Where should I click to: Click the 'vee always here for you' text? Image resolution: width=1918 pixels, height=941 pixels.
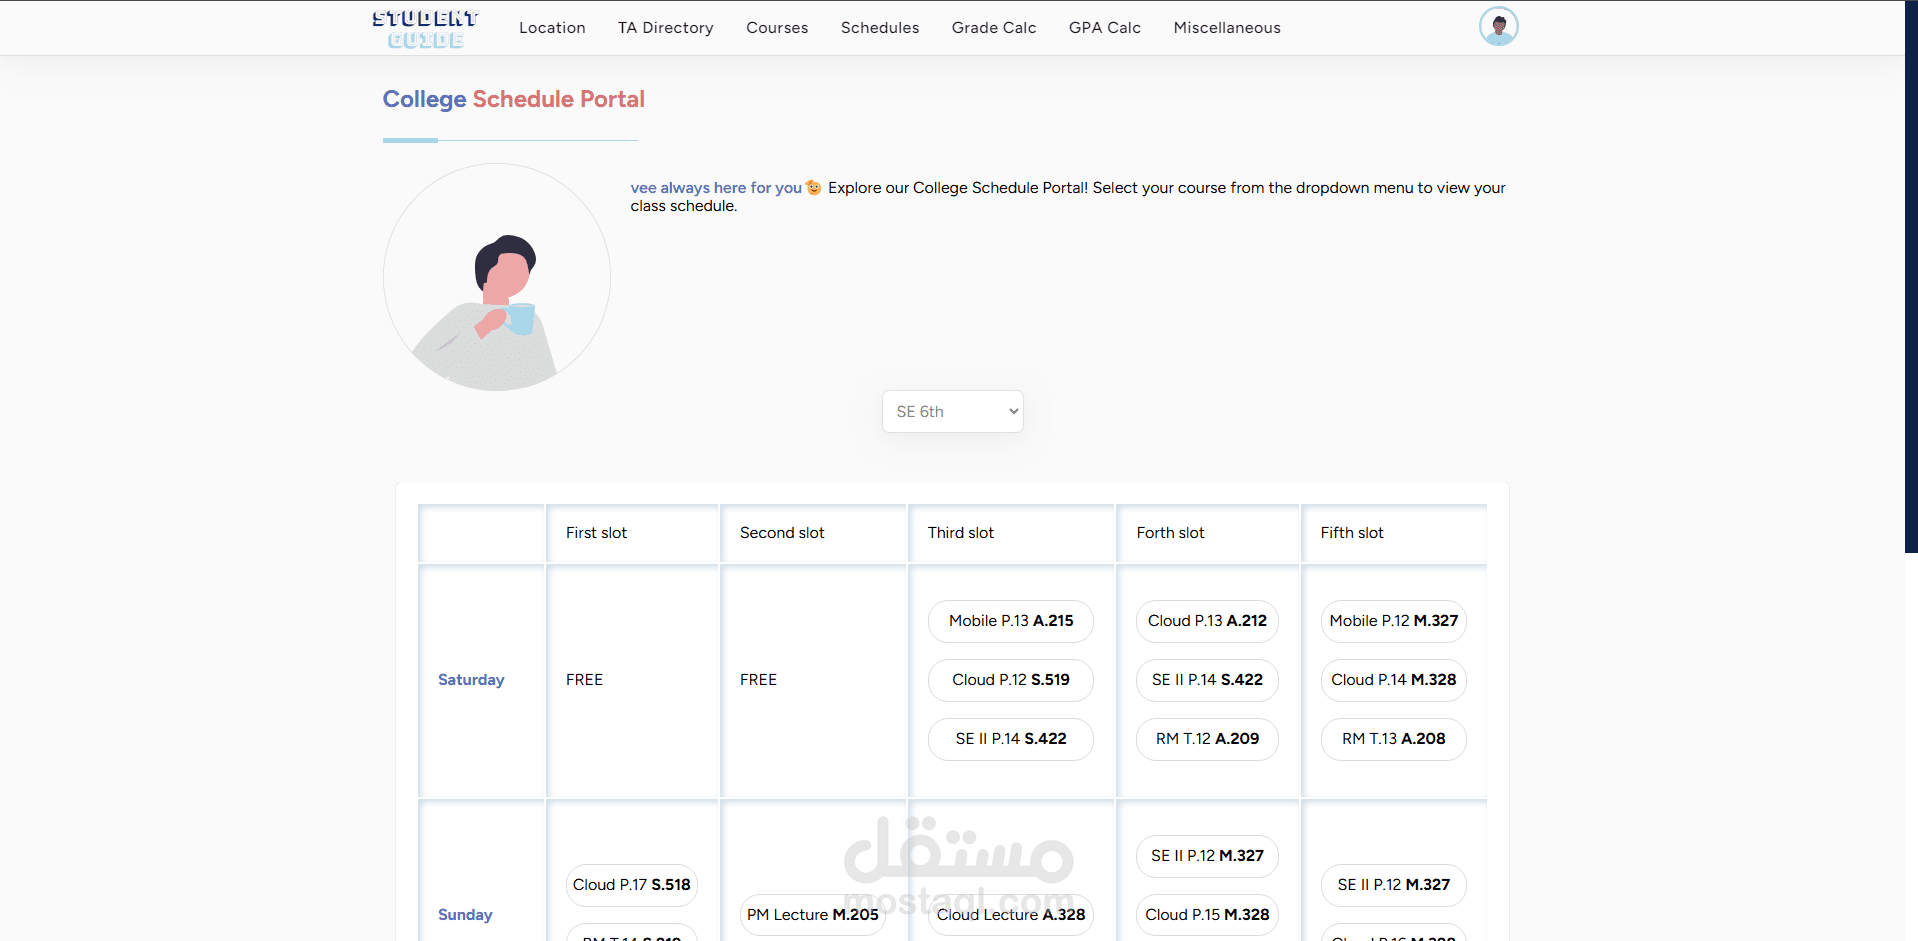pyautogui.click(x=716, y=188)
